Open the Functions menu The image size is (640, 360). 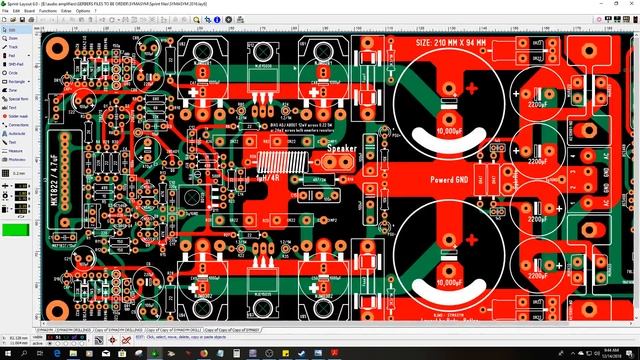(x=48, y=11)
